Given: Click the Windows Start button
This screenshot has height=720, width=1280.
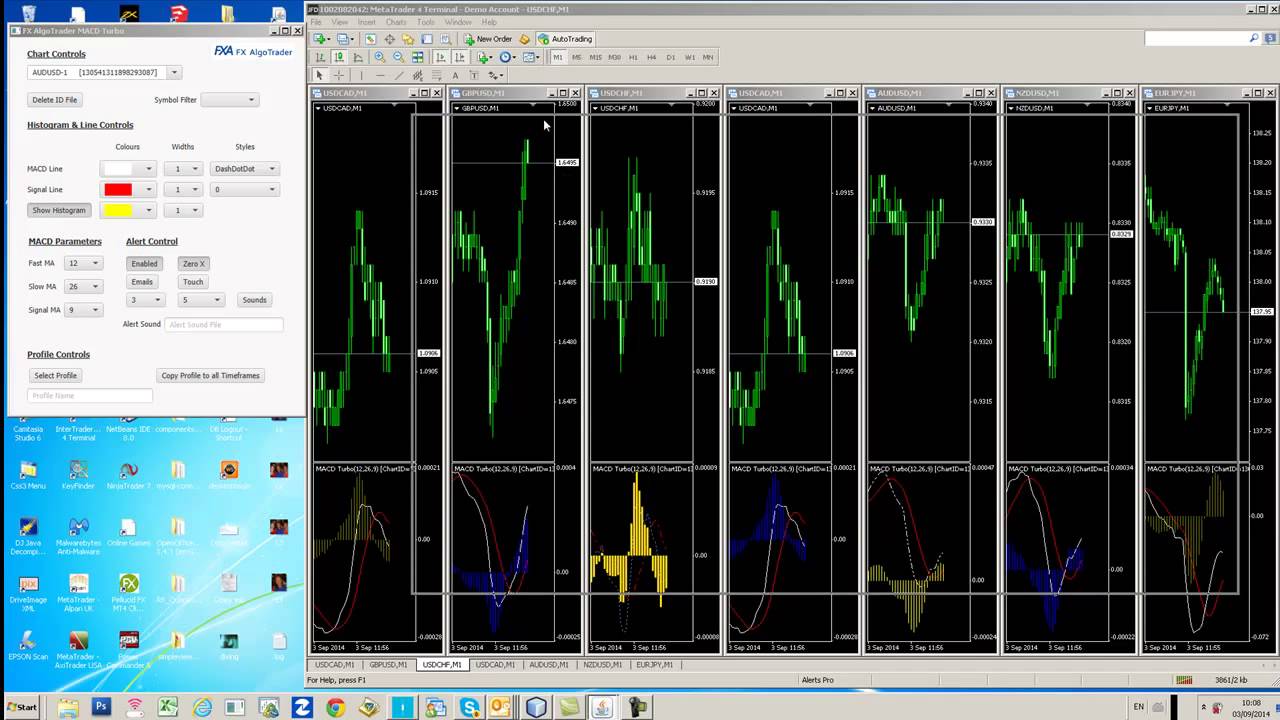Looking at the screenshot, I should pyautogui.click(x=22, y=707).
